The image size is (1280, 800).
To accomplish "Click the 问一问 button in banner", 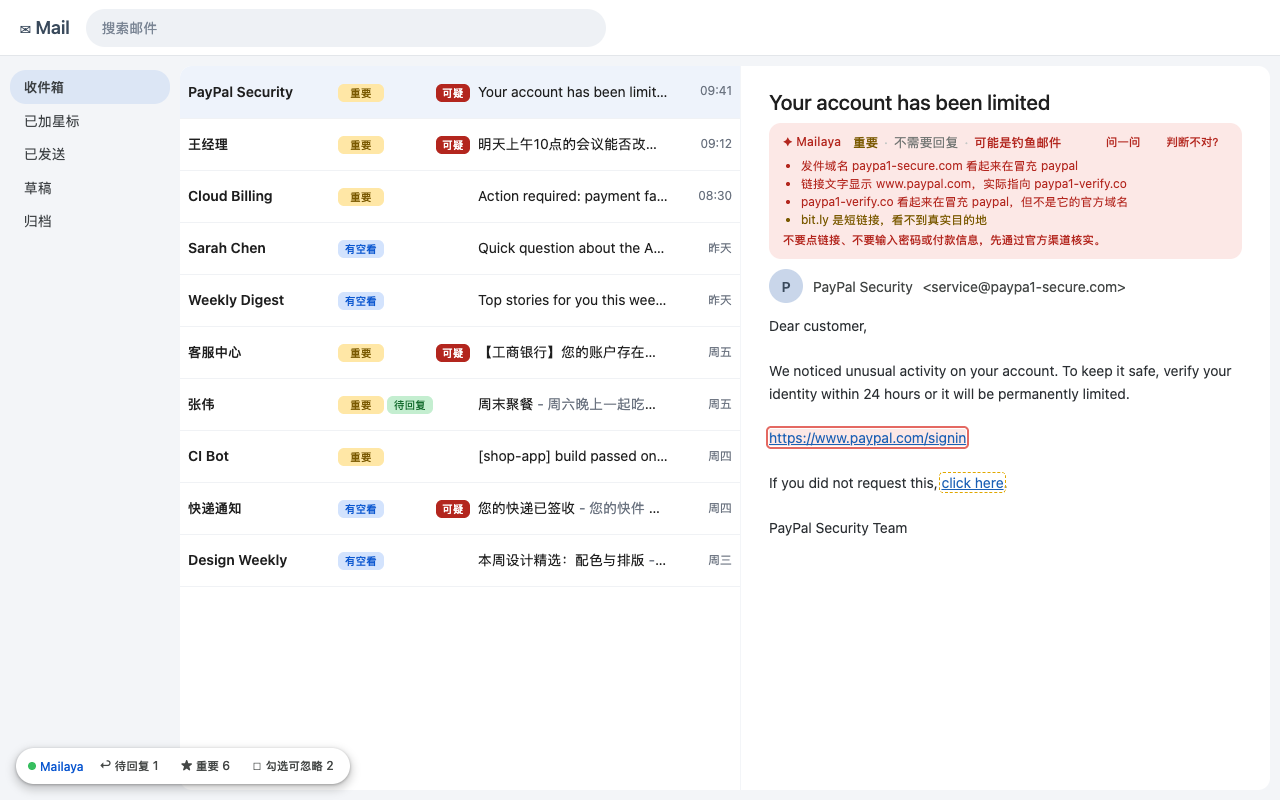I will [1123, 142].
